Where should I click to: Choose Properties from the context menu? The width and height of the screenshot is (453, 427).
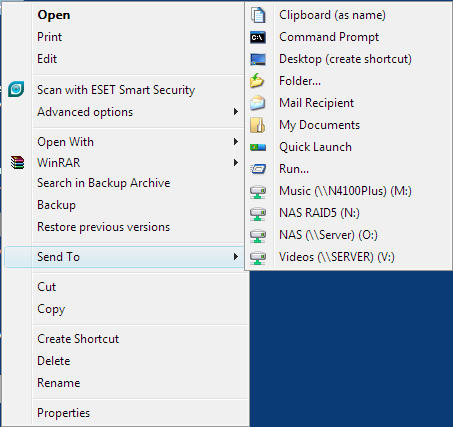coord(64,413)
